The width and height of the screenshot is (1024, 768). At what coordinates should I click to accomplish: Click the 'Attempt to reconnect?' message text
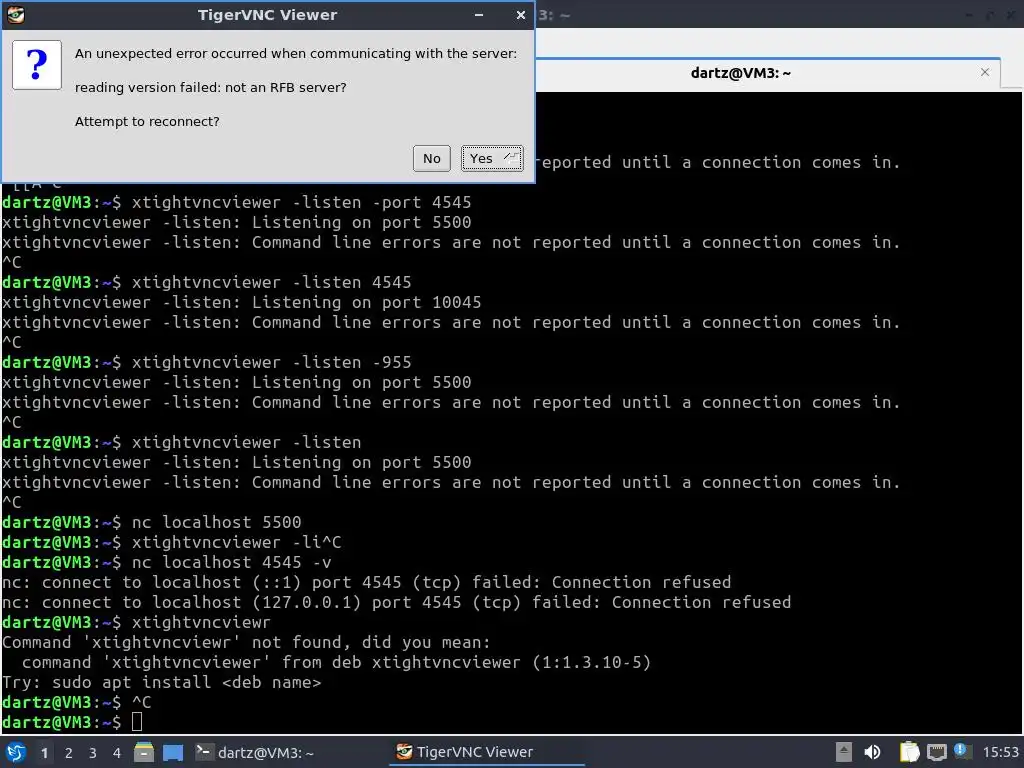click(x=147, y=121)
